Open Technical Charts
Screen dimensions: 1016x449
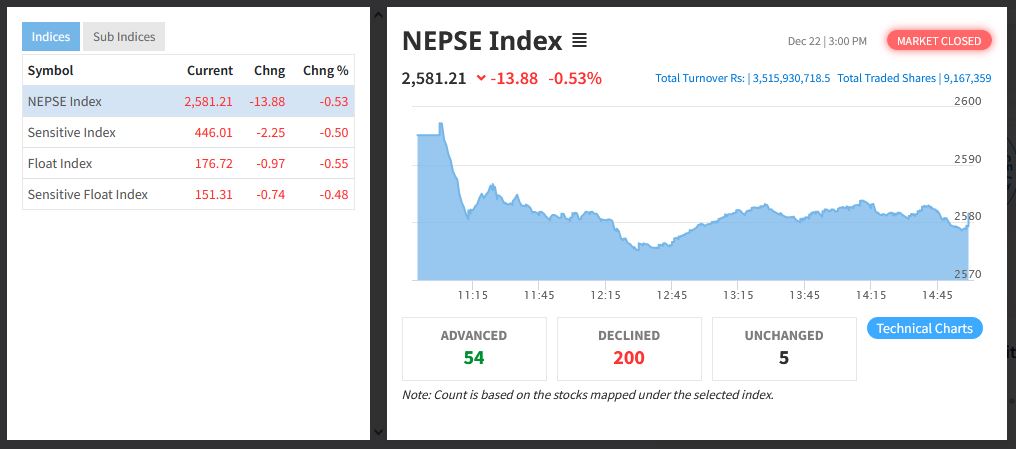coord(924,328)
